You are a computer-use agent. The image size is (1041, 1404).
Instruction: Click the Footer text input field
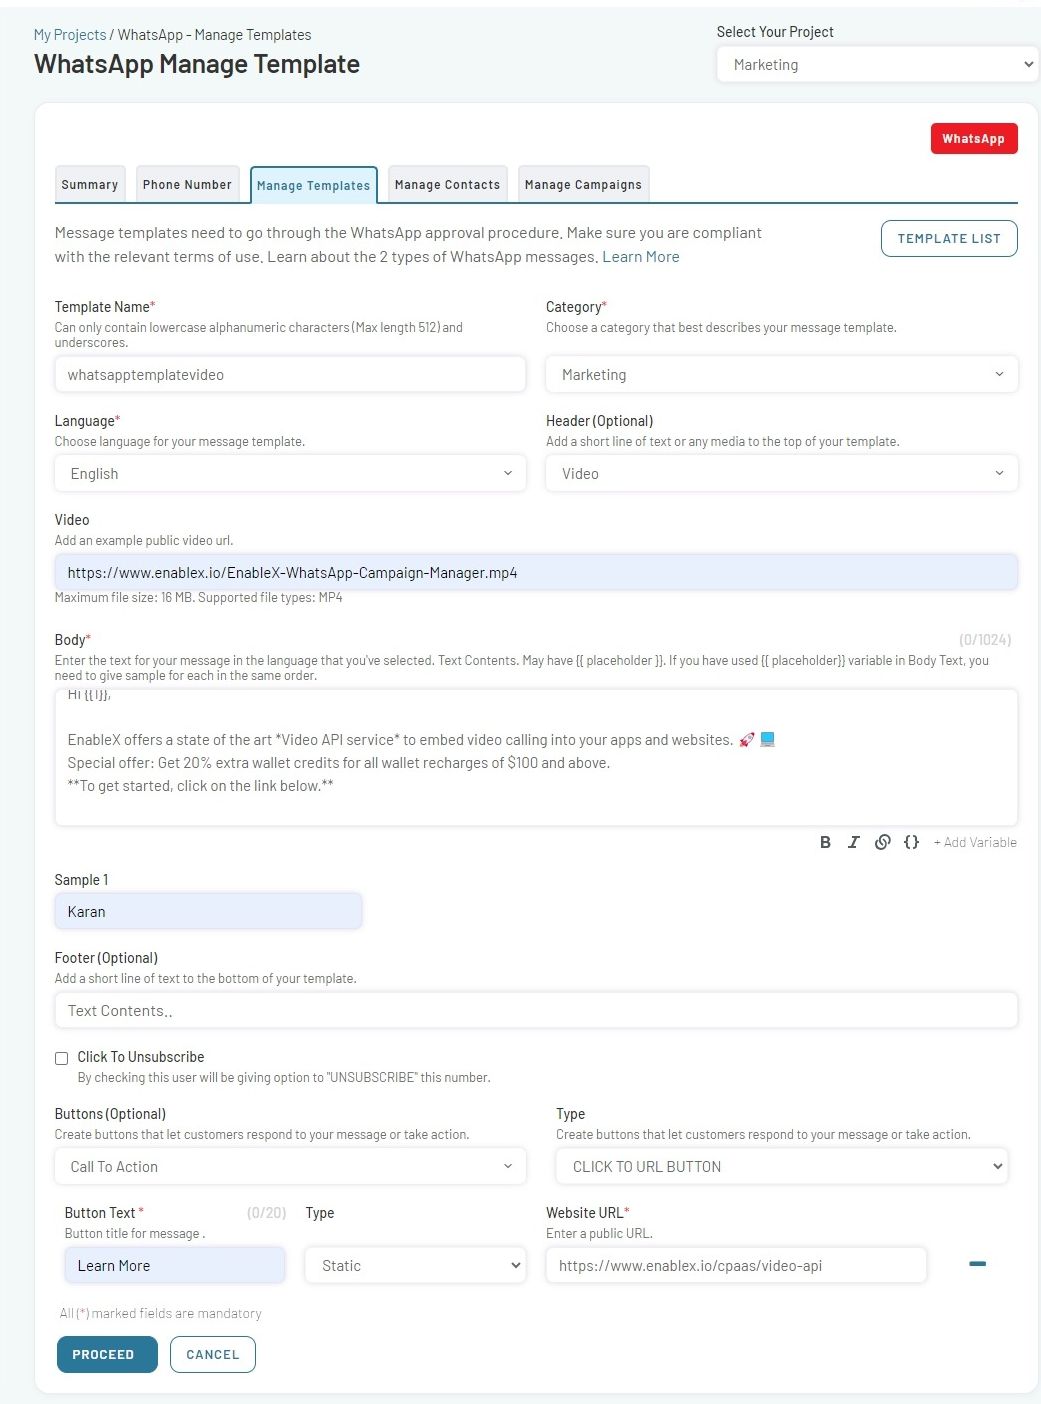tap(536, 1011)
